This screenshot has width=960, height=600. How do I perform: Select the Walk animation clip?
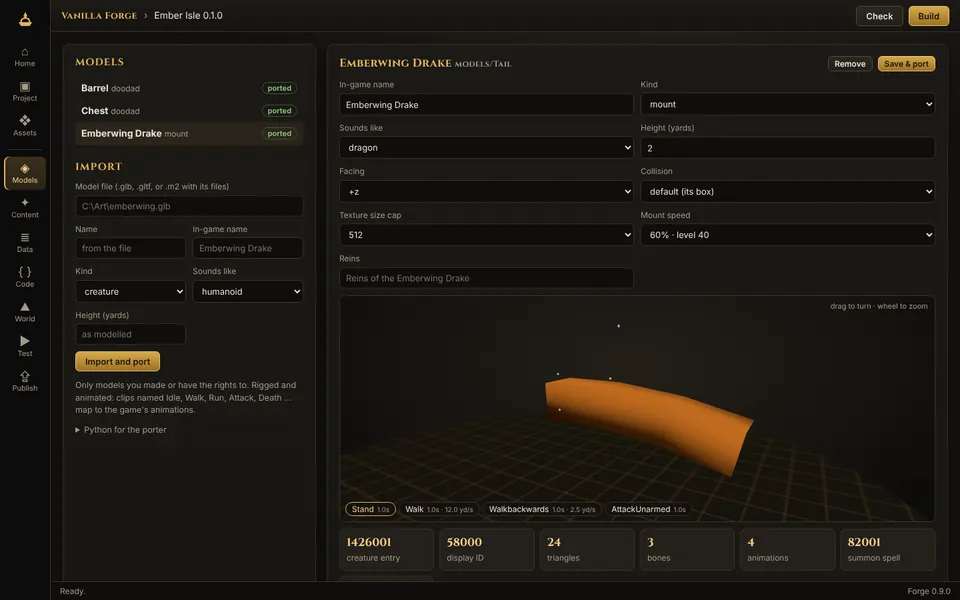(438, 509)
